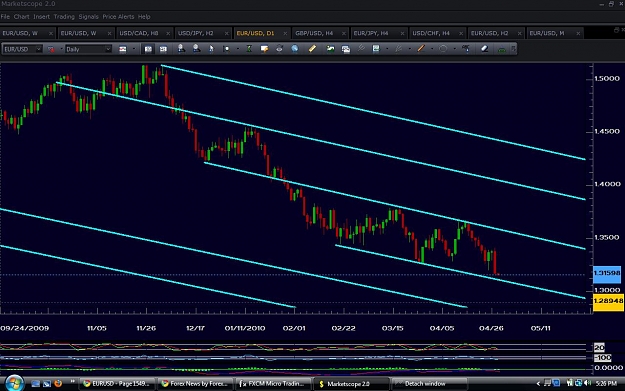
Task: Click the 01/11/2010 date axis label
Action: tap(245, 328)
